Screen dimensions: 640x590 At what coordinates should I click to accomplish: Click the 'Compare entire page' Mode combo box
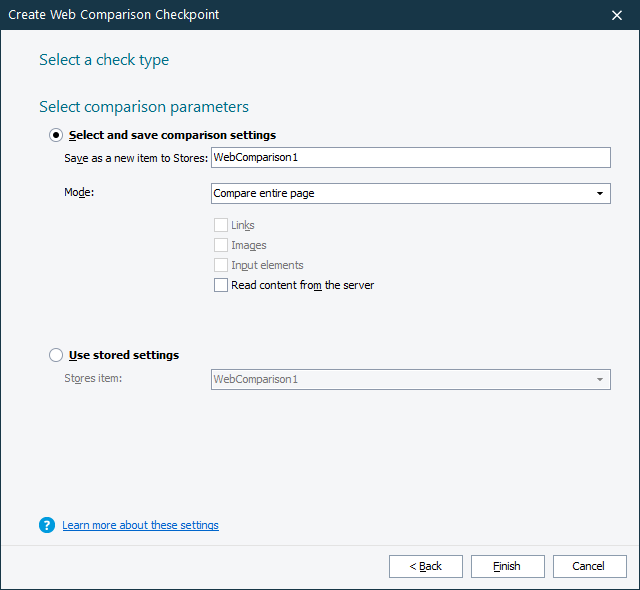(x=400, y=193)
